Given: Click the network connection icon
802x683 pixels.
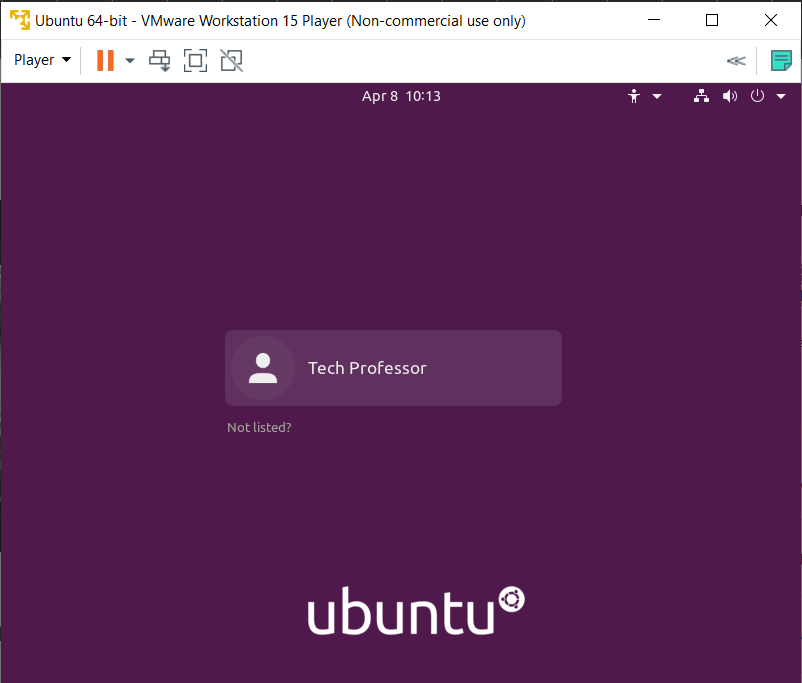Looking at the screenshot, I should 701,96.
